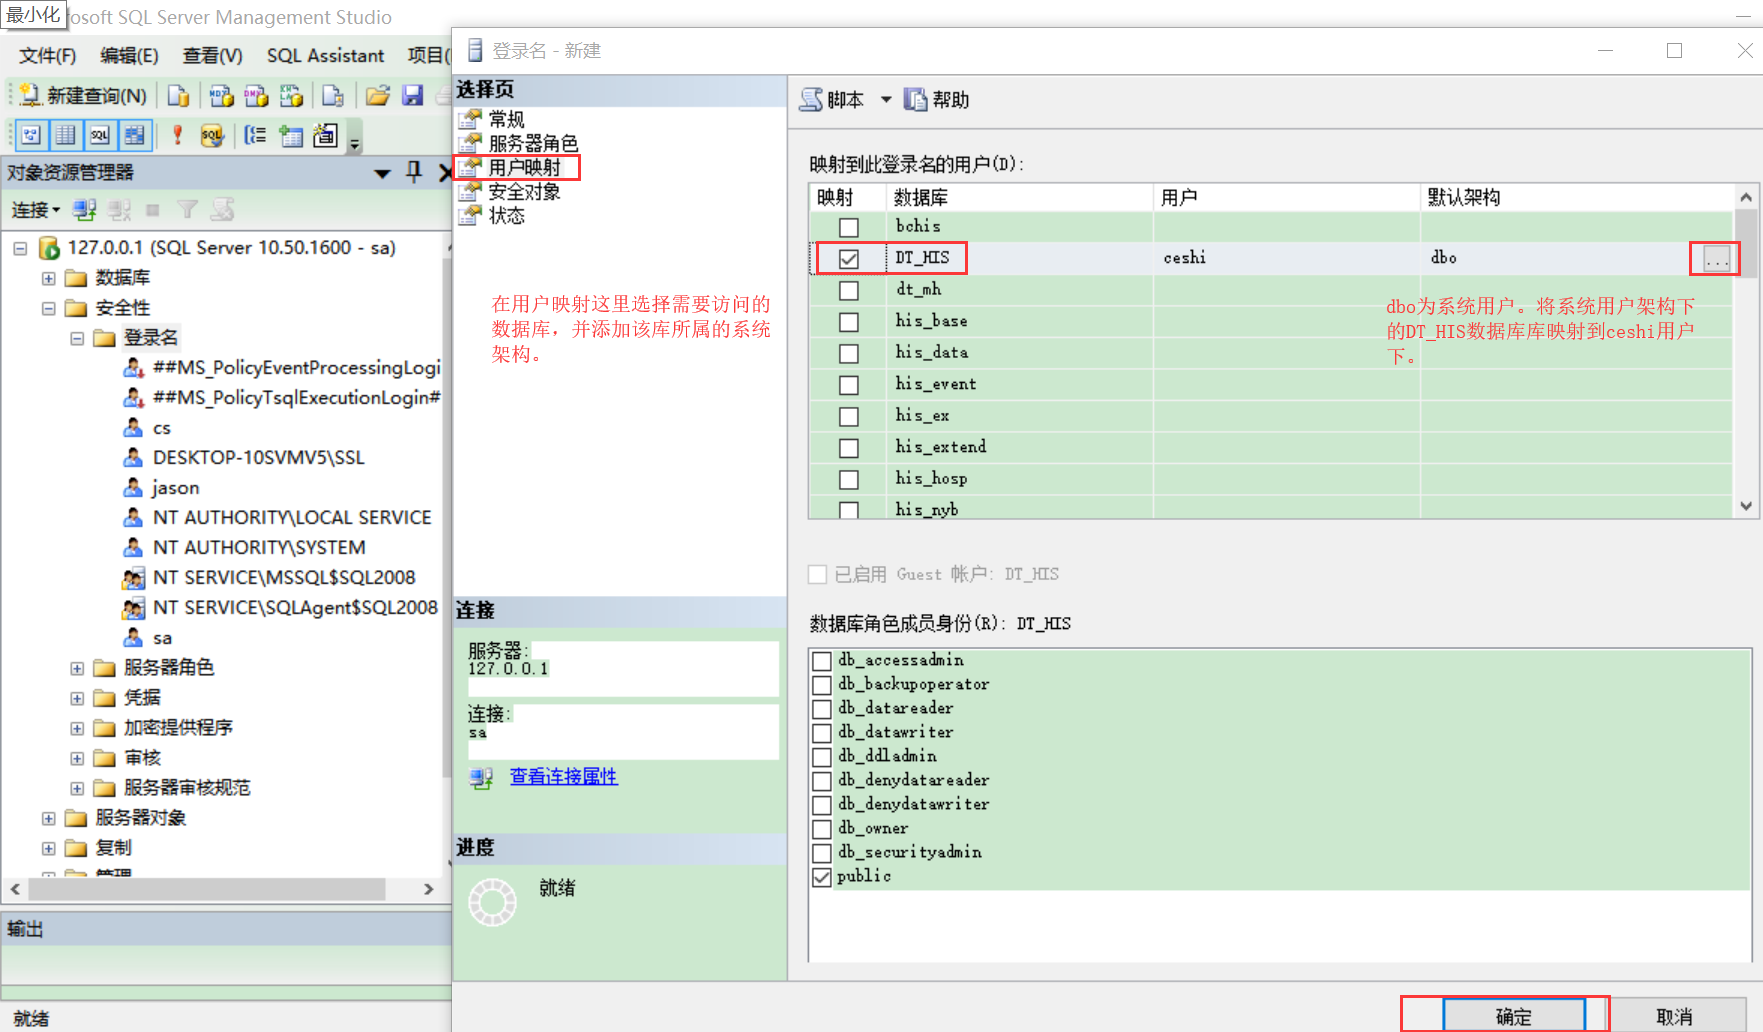Click the MDX query icon
1763x1032 pixels.
221,96
